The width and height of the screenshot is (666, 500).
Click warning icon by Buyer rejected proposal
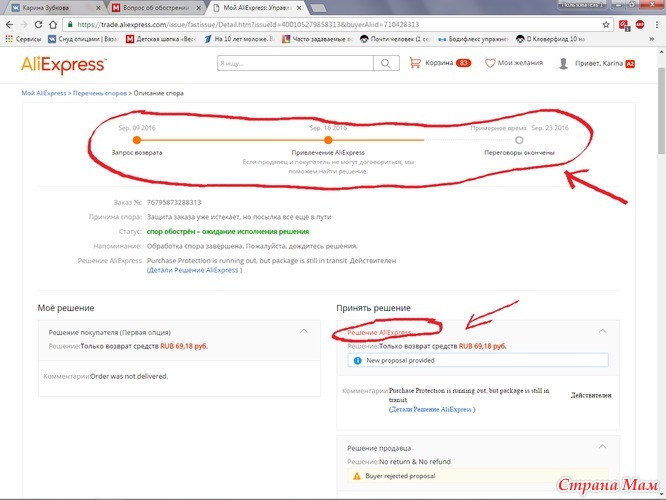[x=357, y=476]
